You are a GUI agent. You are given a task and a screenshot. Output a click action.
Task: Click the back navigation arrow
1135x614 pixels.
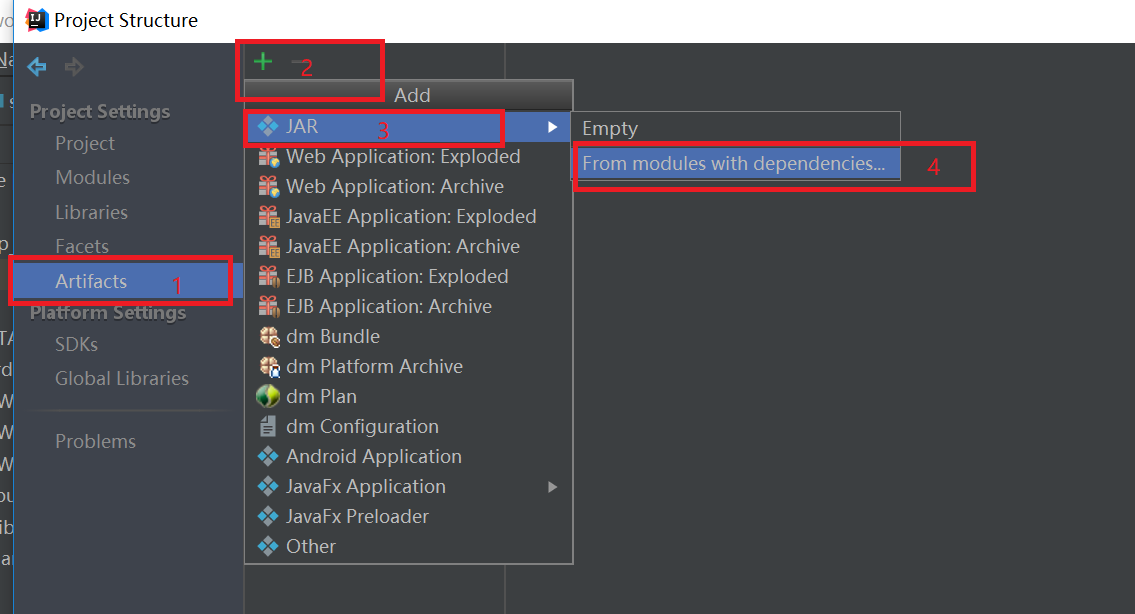pos(36,67)
